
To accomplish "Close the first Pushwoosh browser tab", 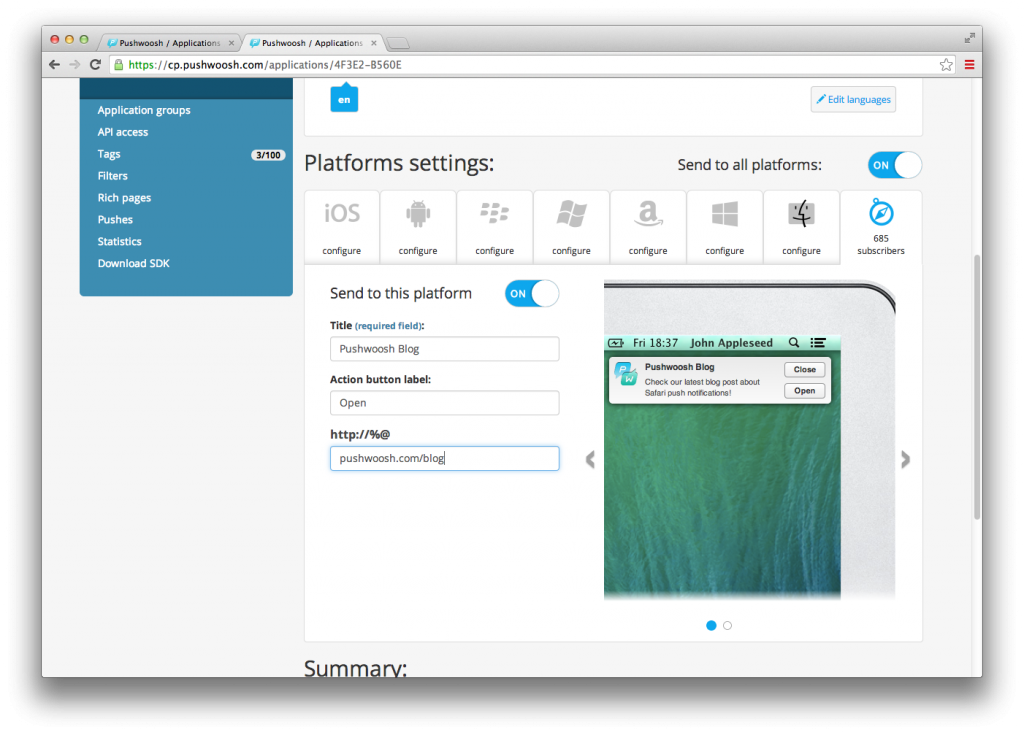I will (x=231, y=43).
